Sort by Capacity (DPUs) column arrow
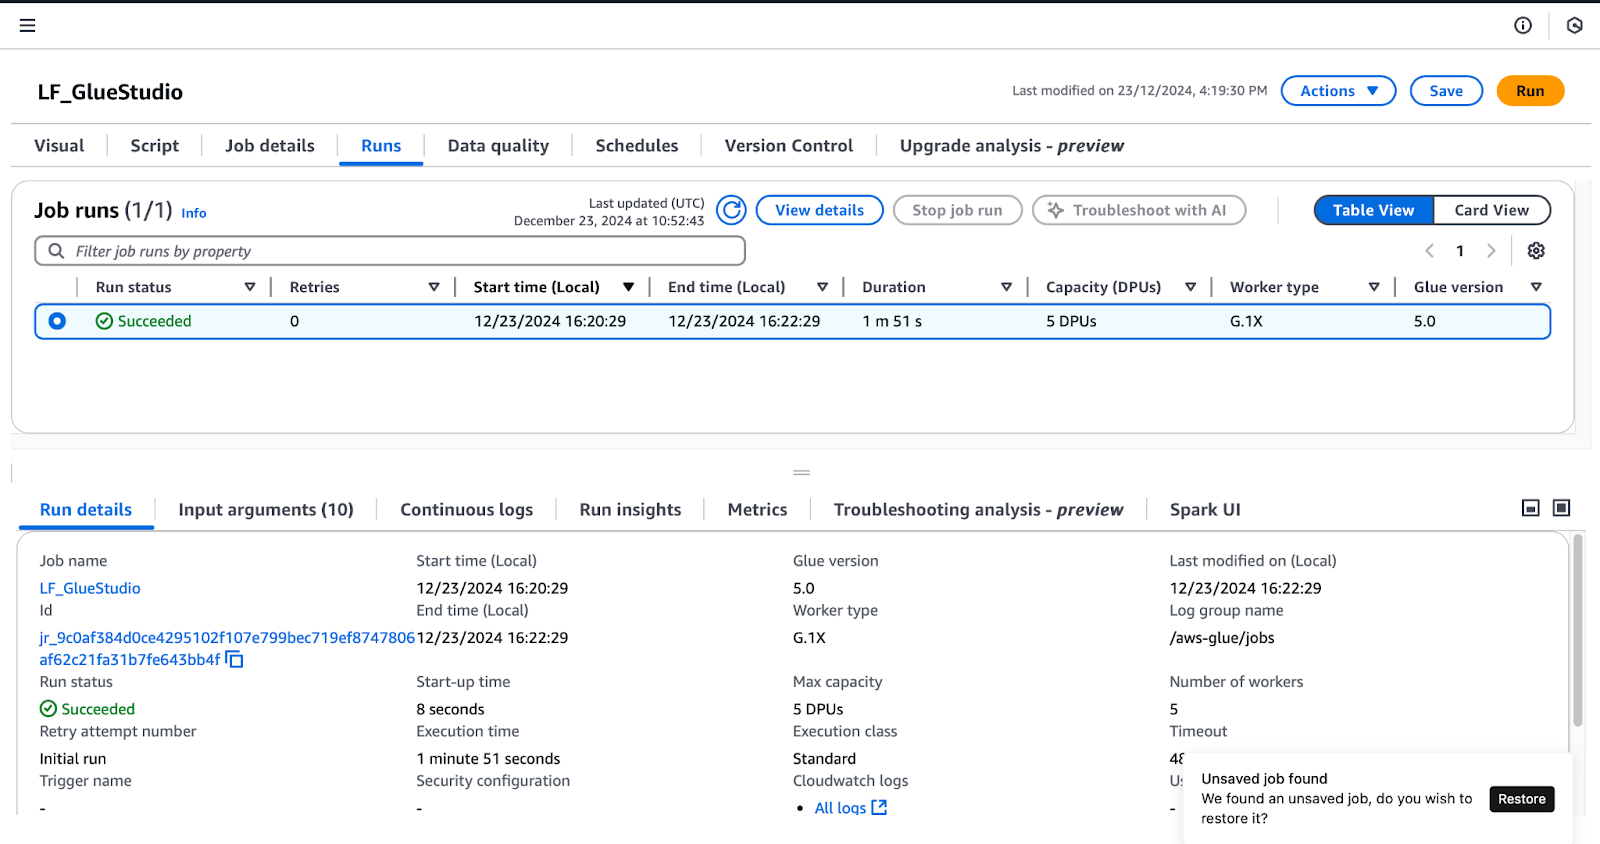 pyautogui.click(x=1190, y=287)
